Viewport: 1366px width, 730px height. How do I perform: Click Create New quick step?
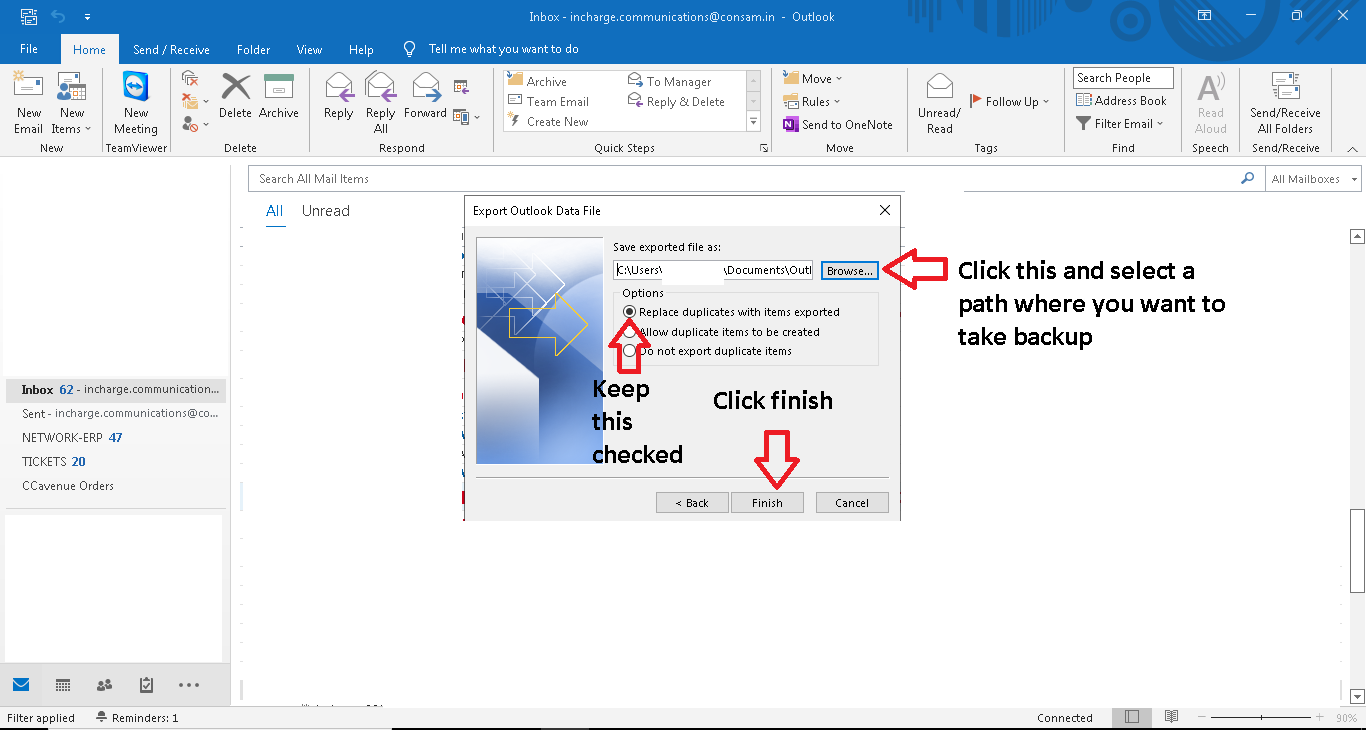tap(548, 121)
